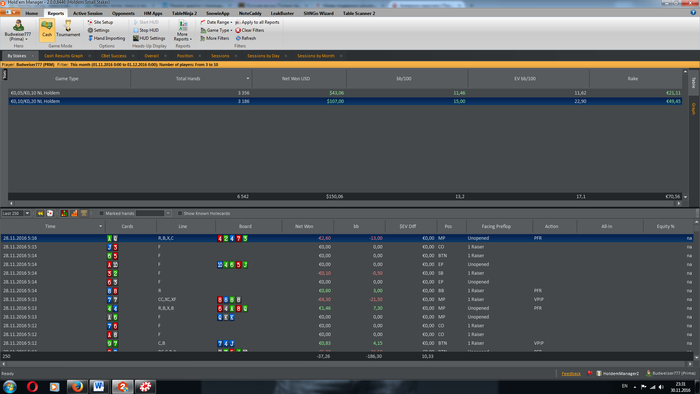Image resolution: width=700 pixels, height=394 pixels.
Task: Switch to the side Graph view tab
Action: [x=694, y=108]
